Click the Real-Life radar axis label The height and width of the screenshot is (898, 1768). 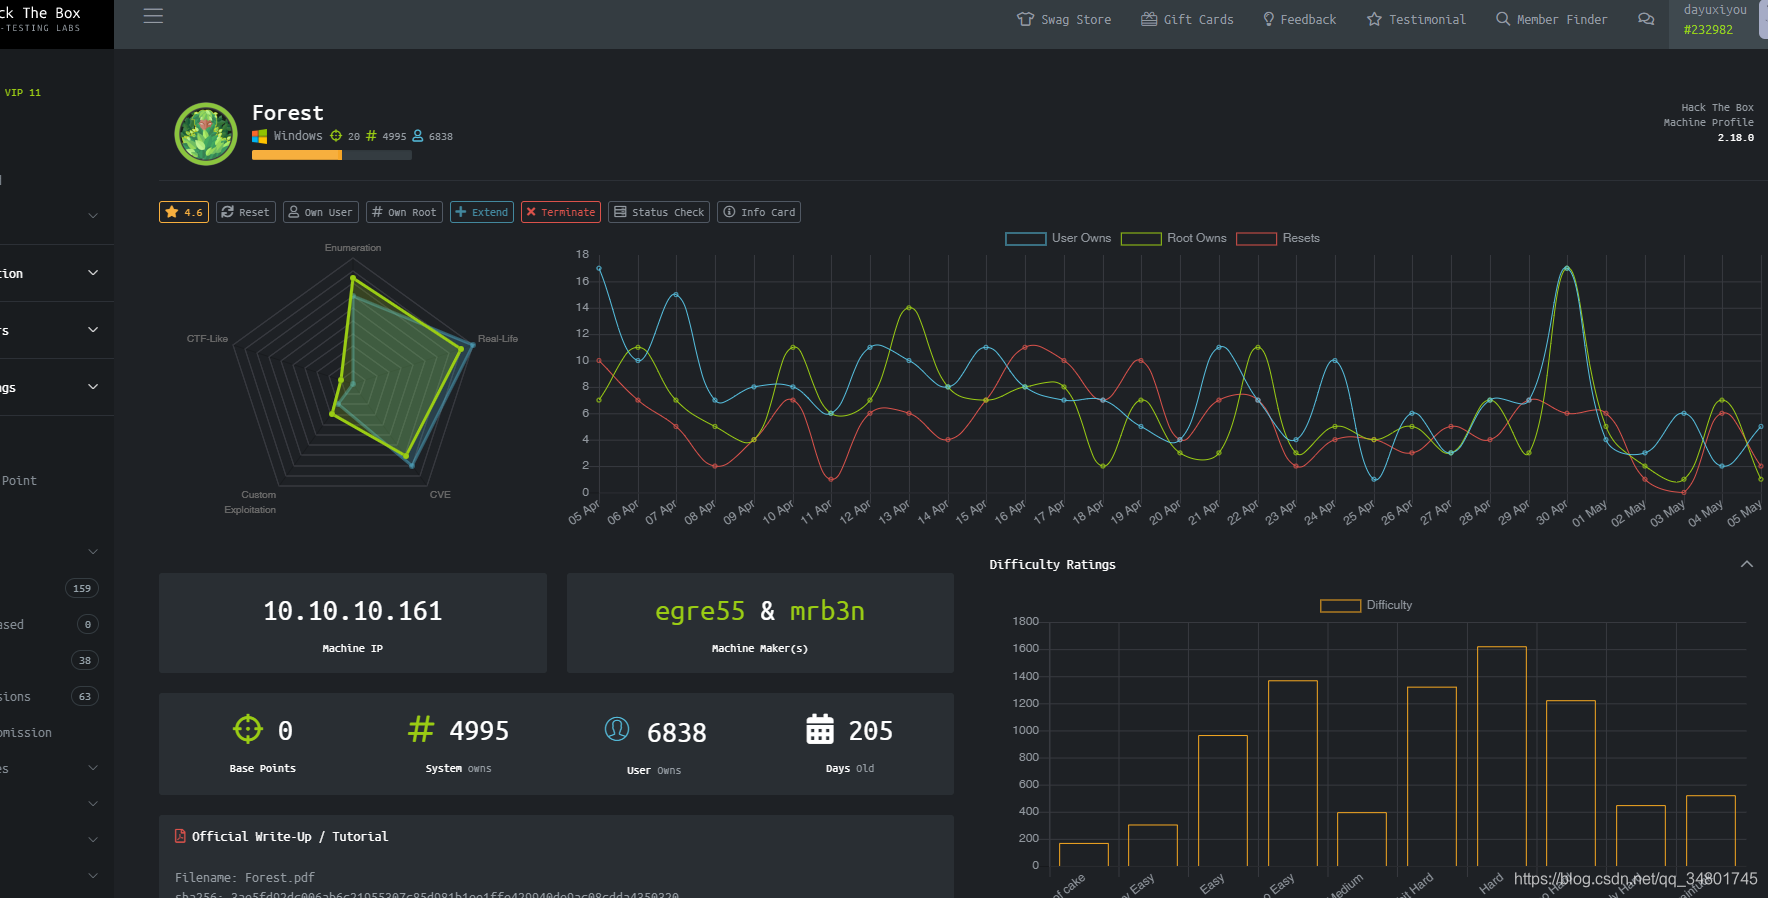pos(498,338)
